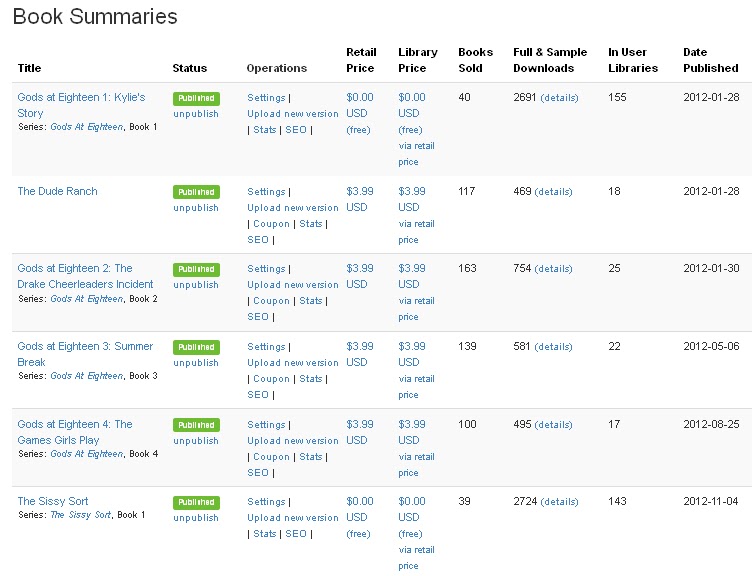
Task: Upload new version of Gods at Eighteen 3
Action: pyautogui.click(x=292, y=363)
